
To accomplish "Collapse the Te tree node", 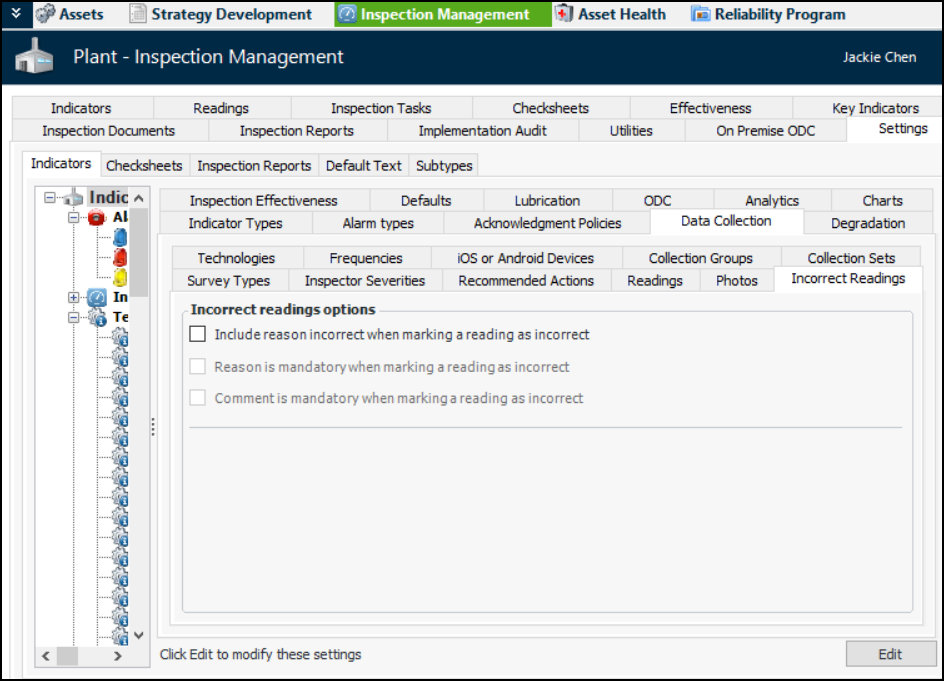I will [x=73, y=317].
